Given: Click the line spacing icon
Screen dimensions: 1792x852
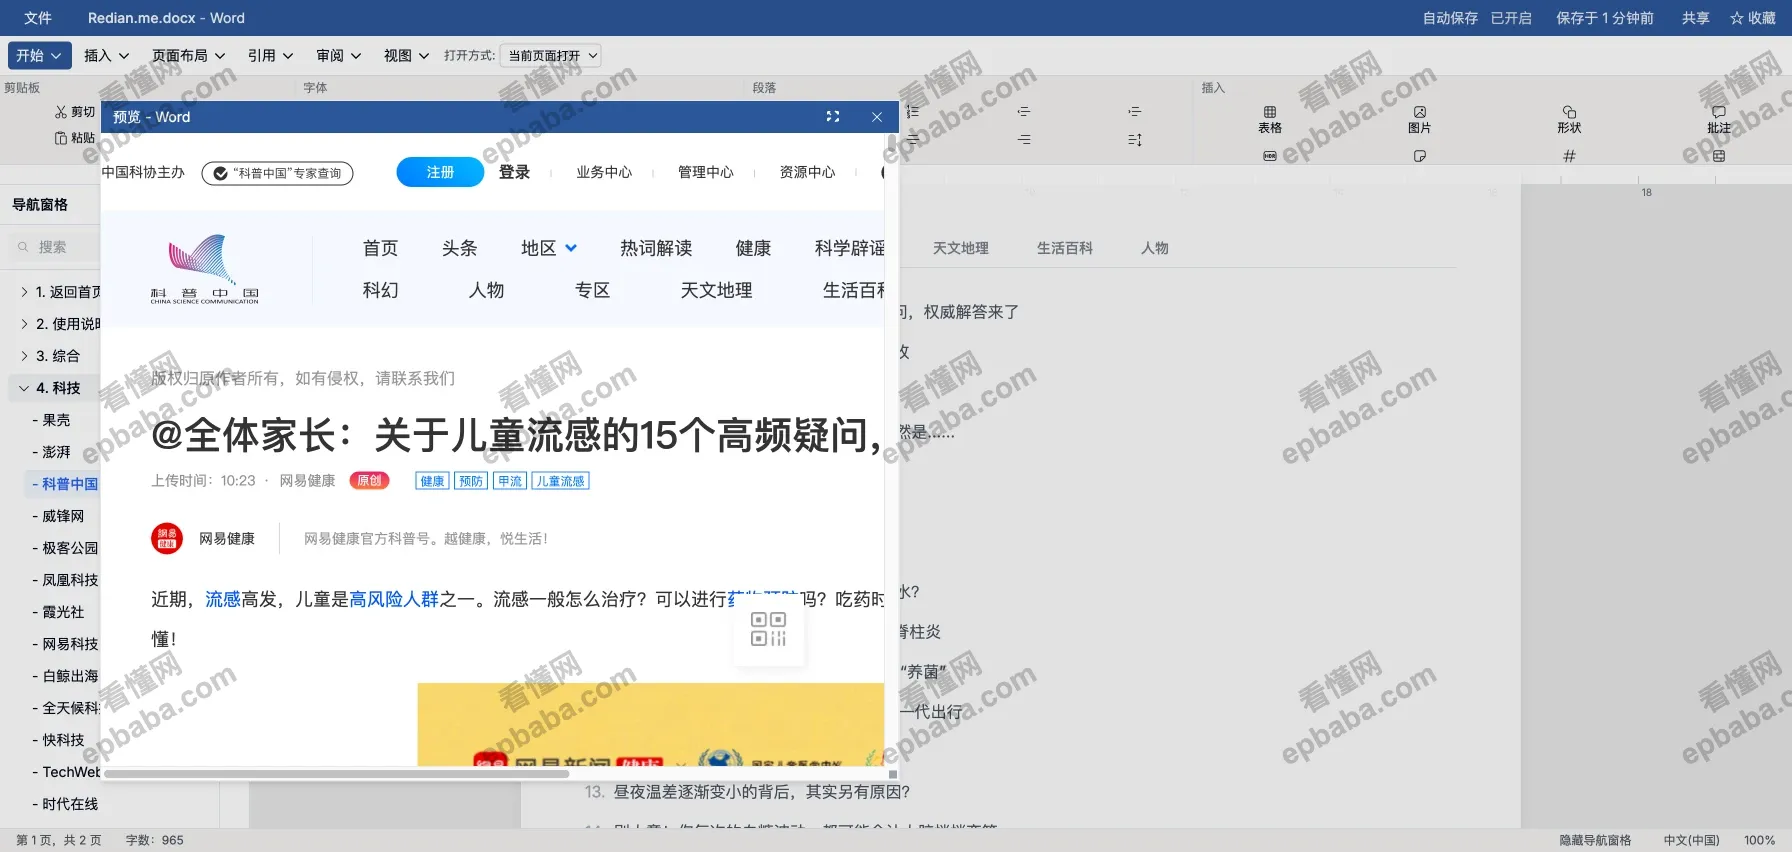Looking at the screenshot, I should pos(1134,140).
